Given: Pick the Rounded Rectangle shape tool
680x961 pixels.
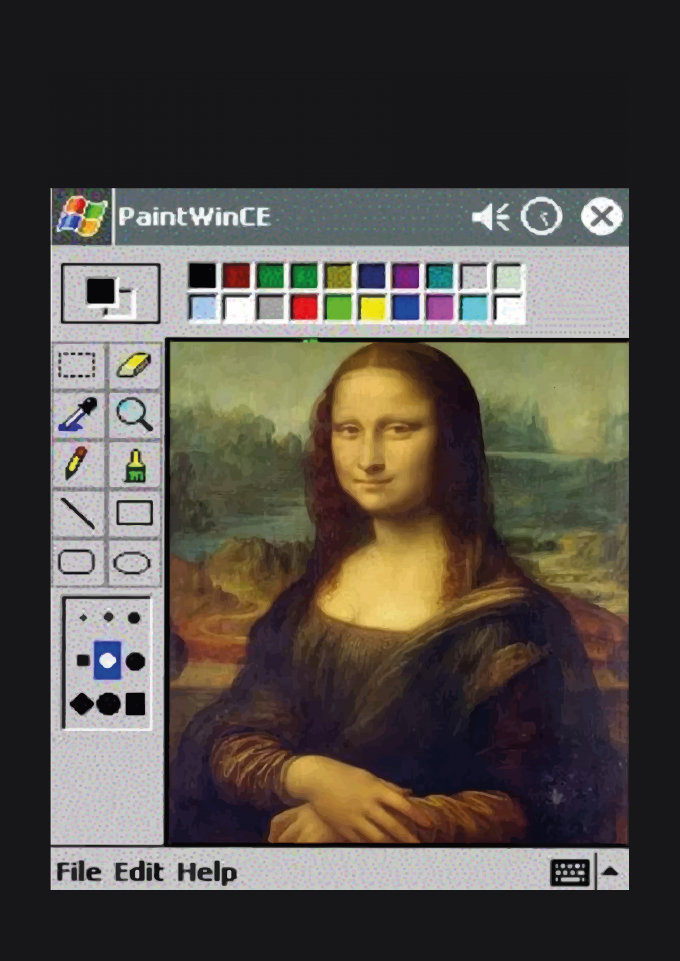Looking at the screenshot, I should (77, 562).
